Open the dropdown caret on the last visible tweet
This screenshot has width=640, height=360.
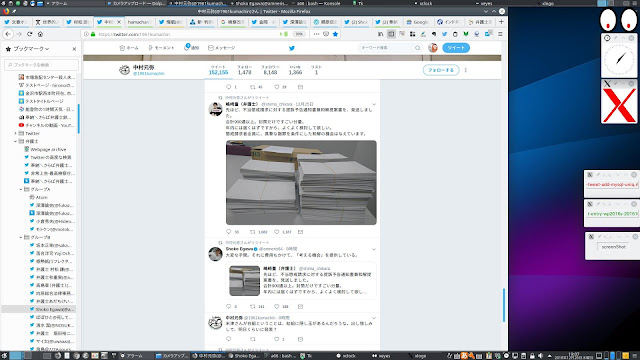point(373,318)
